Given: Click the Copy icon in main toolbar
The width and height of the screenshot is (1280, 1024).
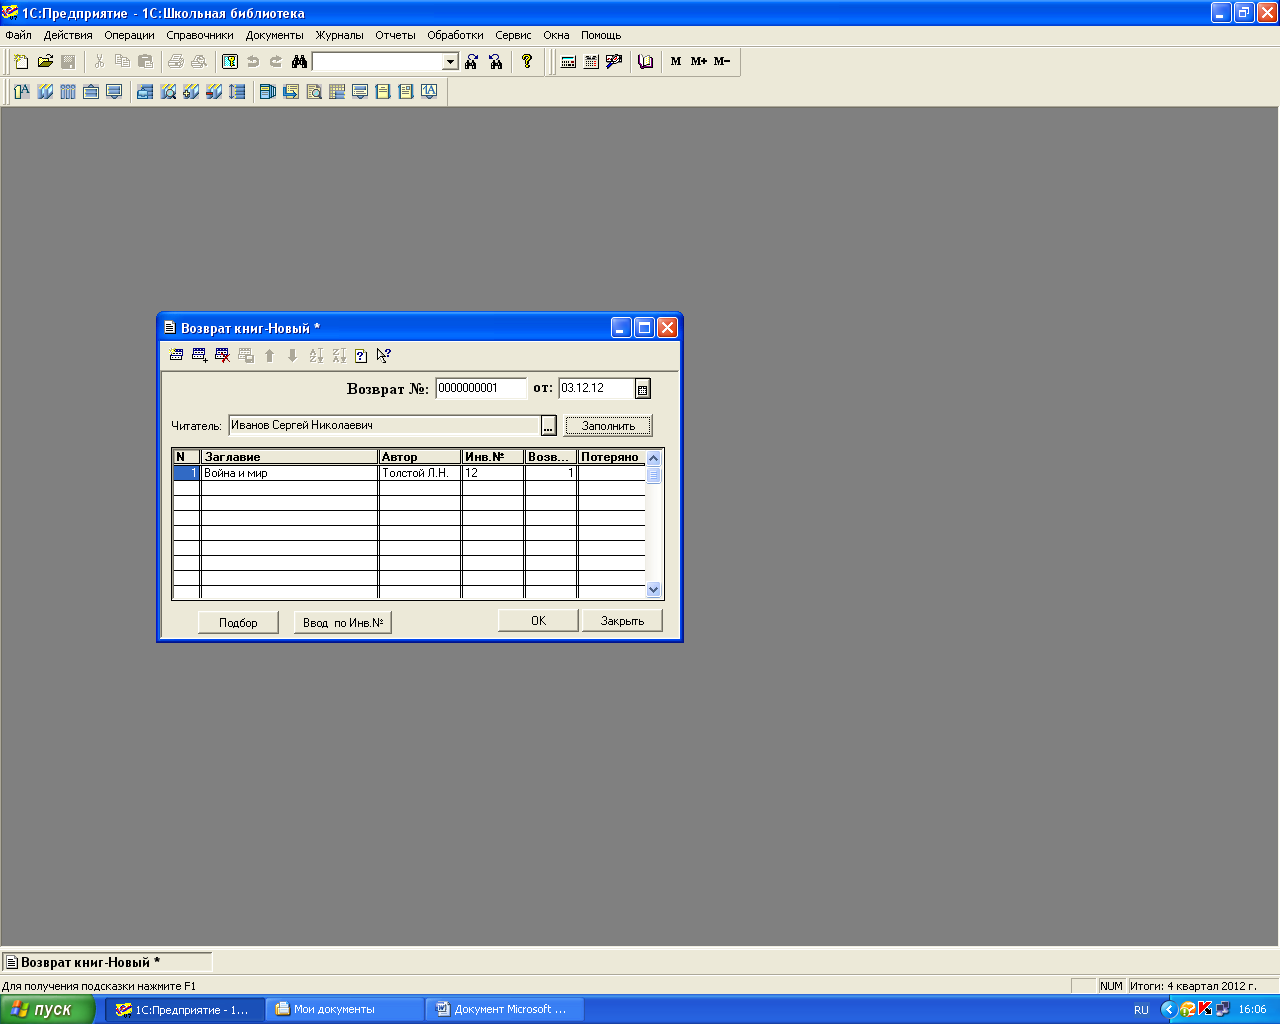Looking at the screenshot, I should (122, 62).
